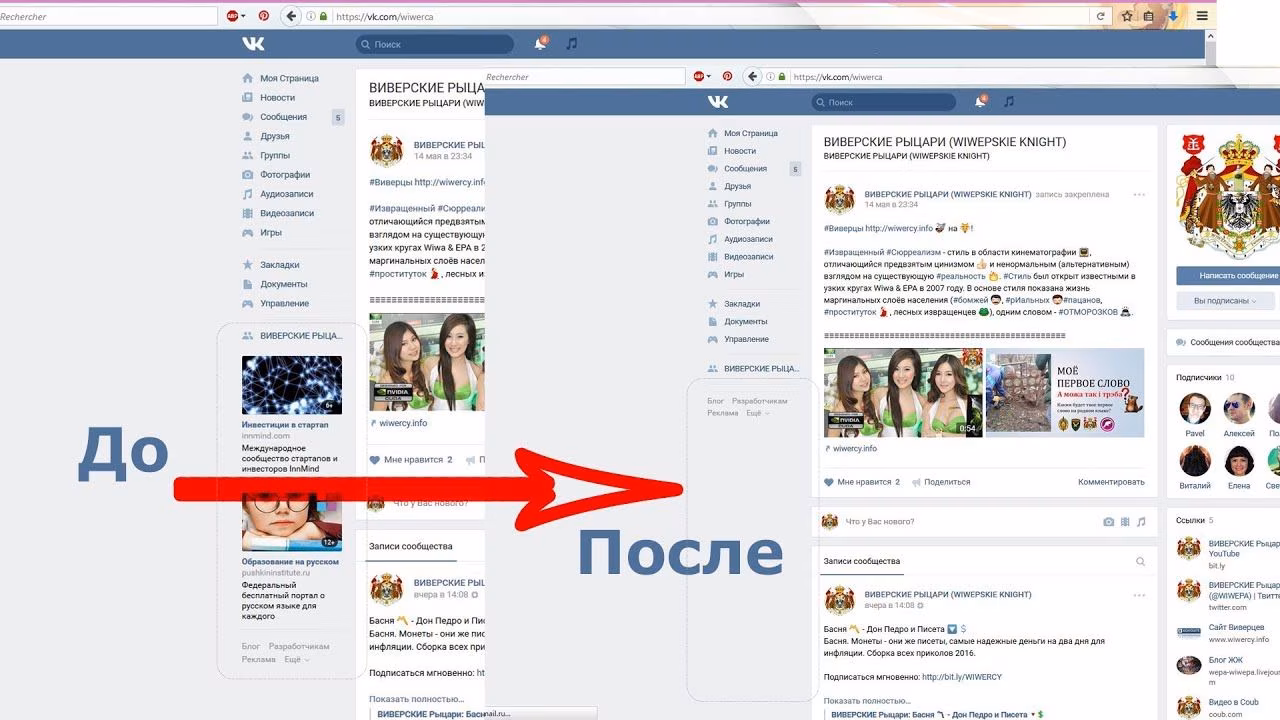Click the Написать сообщение button
Screen dimensions: 1280x720
(1227, 275)
